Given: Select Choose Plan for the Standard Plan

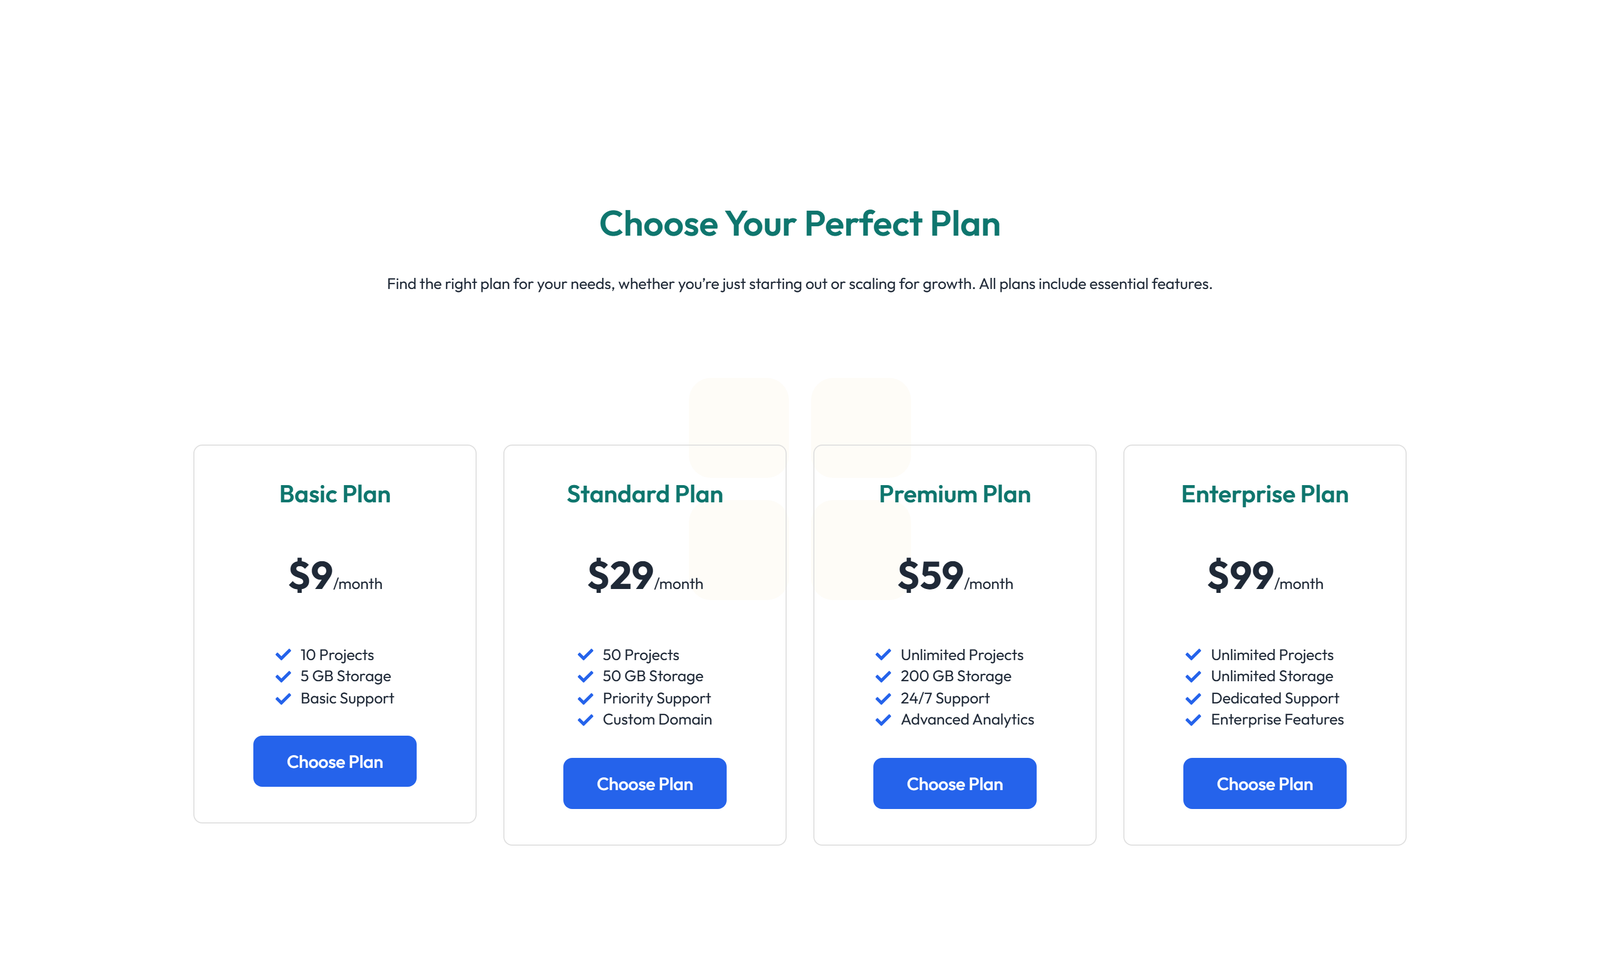Looking at the screenshot, I should click(x=644, y=783).
